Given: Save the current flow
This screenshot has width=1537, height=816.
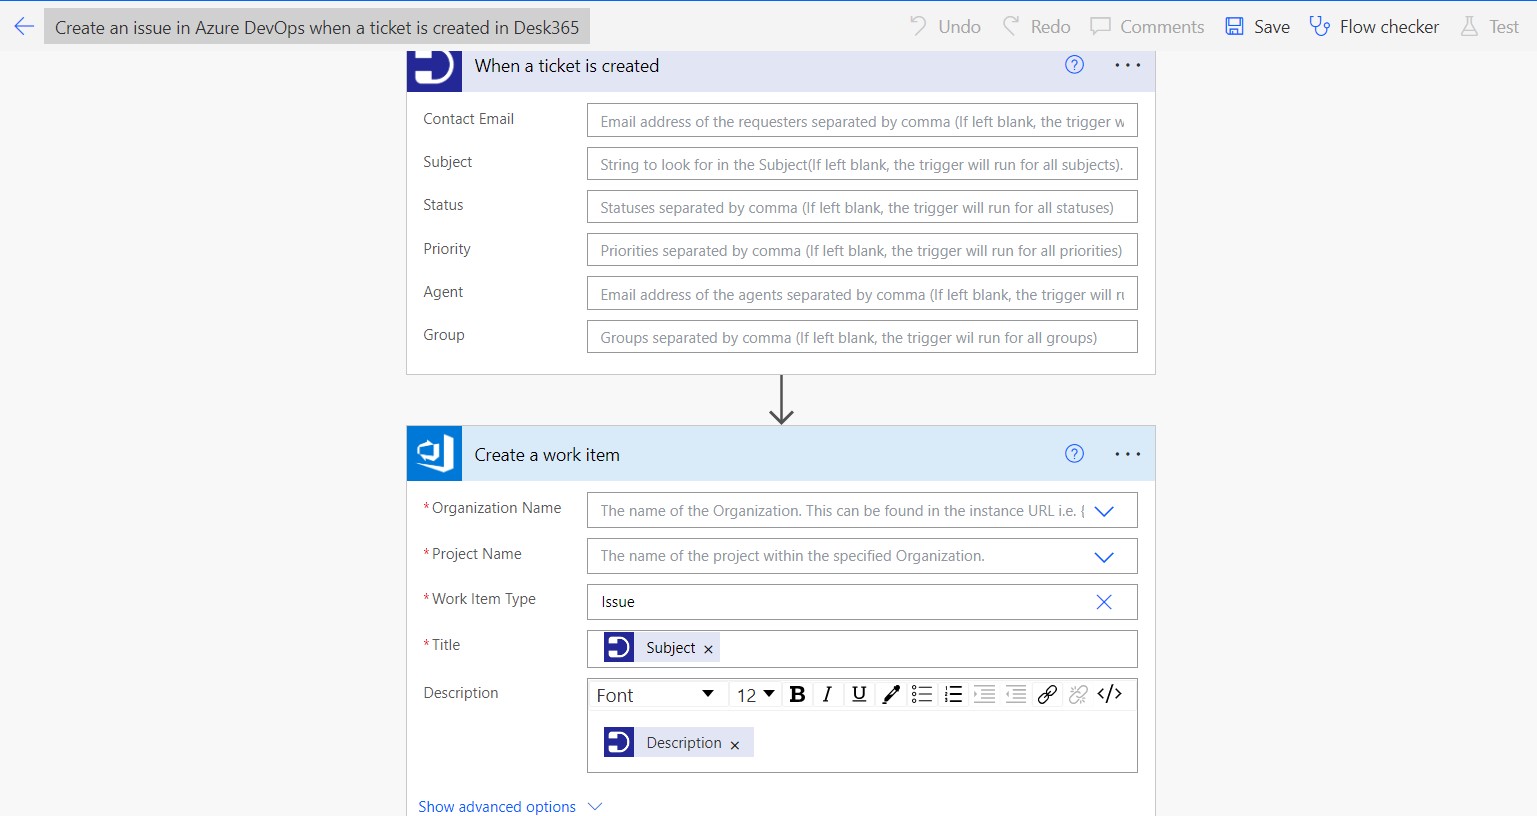Looking at the screenshot, I should [1257, 26].
